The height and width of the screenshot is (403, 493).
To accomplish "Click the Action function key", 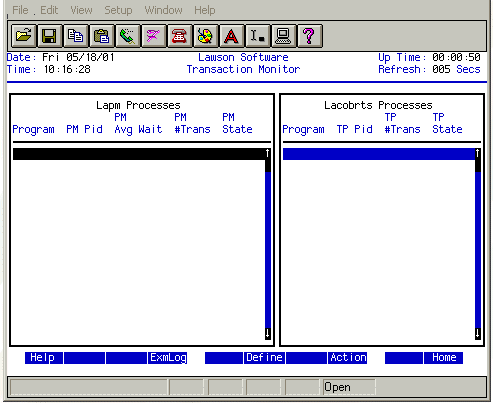I will 348,358.
